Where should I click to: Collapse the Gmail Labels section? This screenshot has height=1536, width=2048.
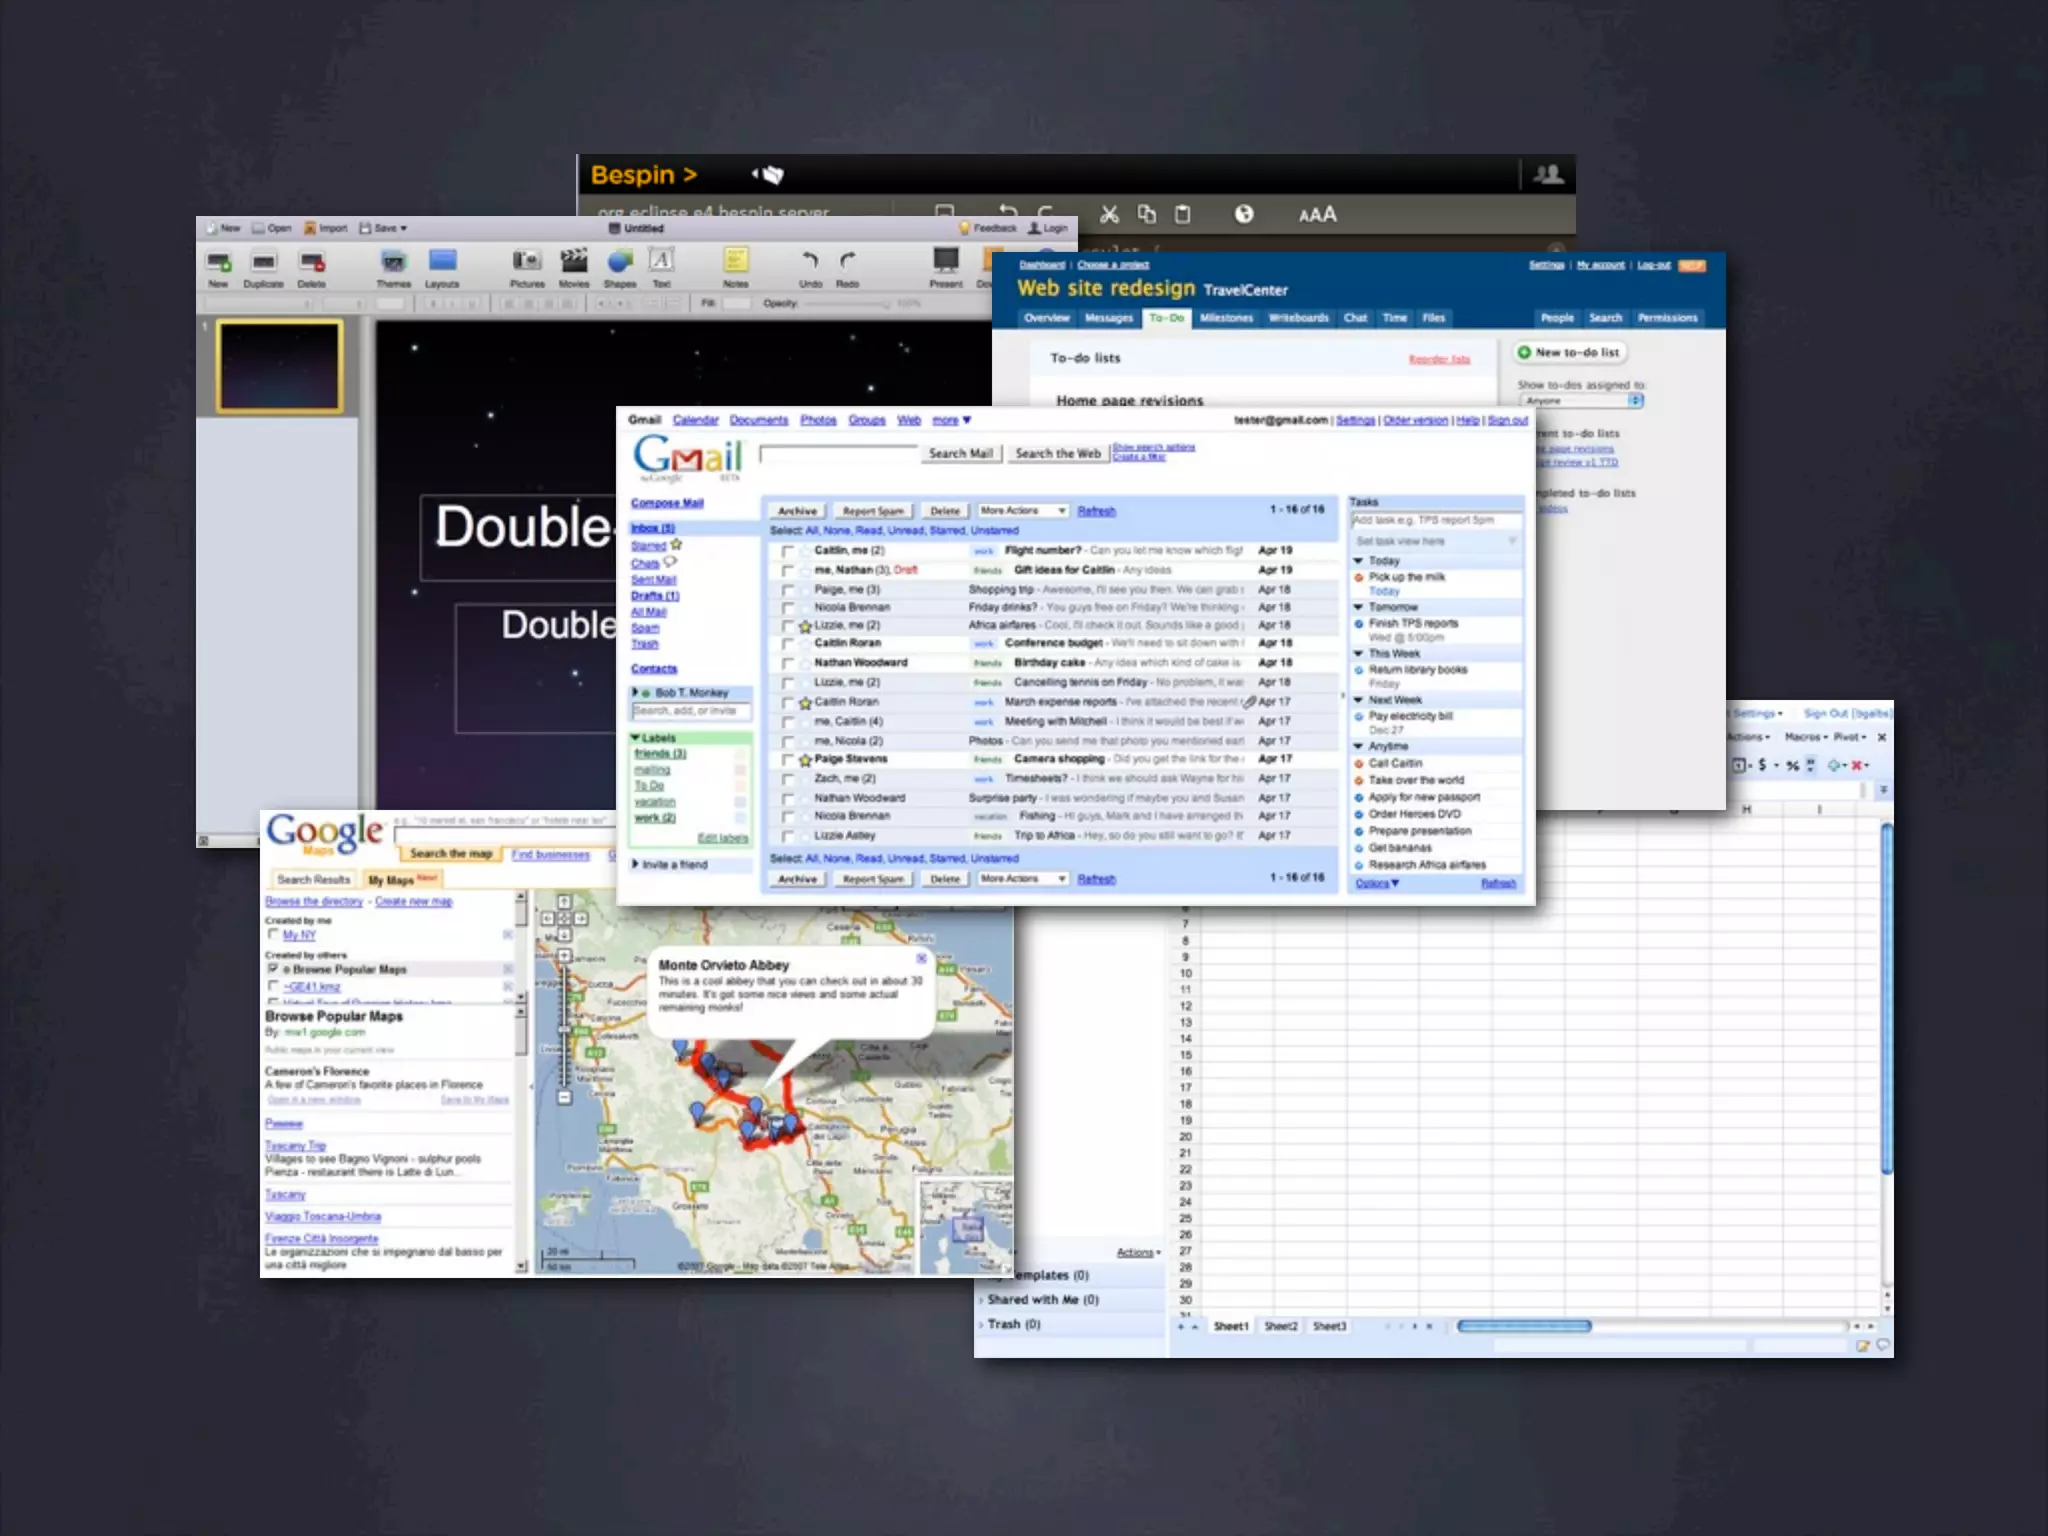coord(636,738)
